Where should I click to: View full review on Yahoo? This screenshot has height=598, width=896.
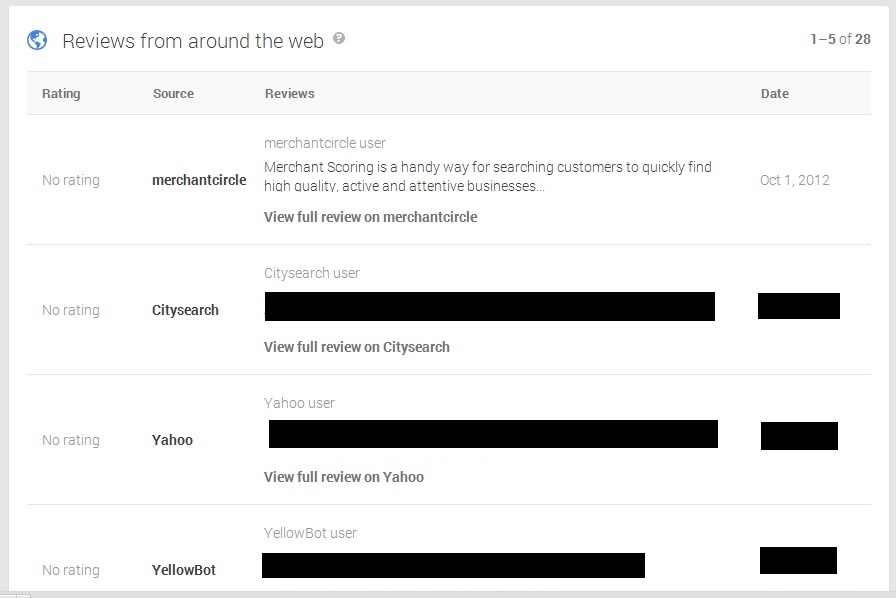pyautogui.click(x=344, y=477)
